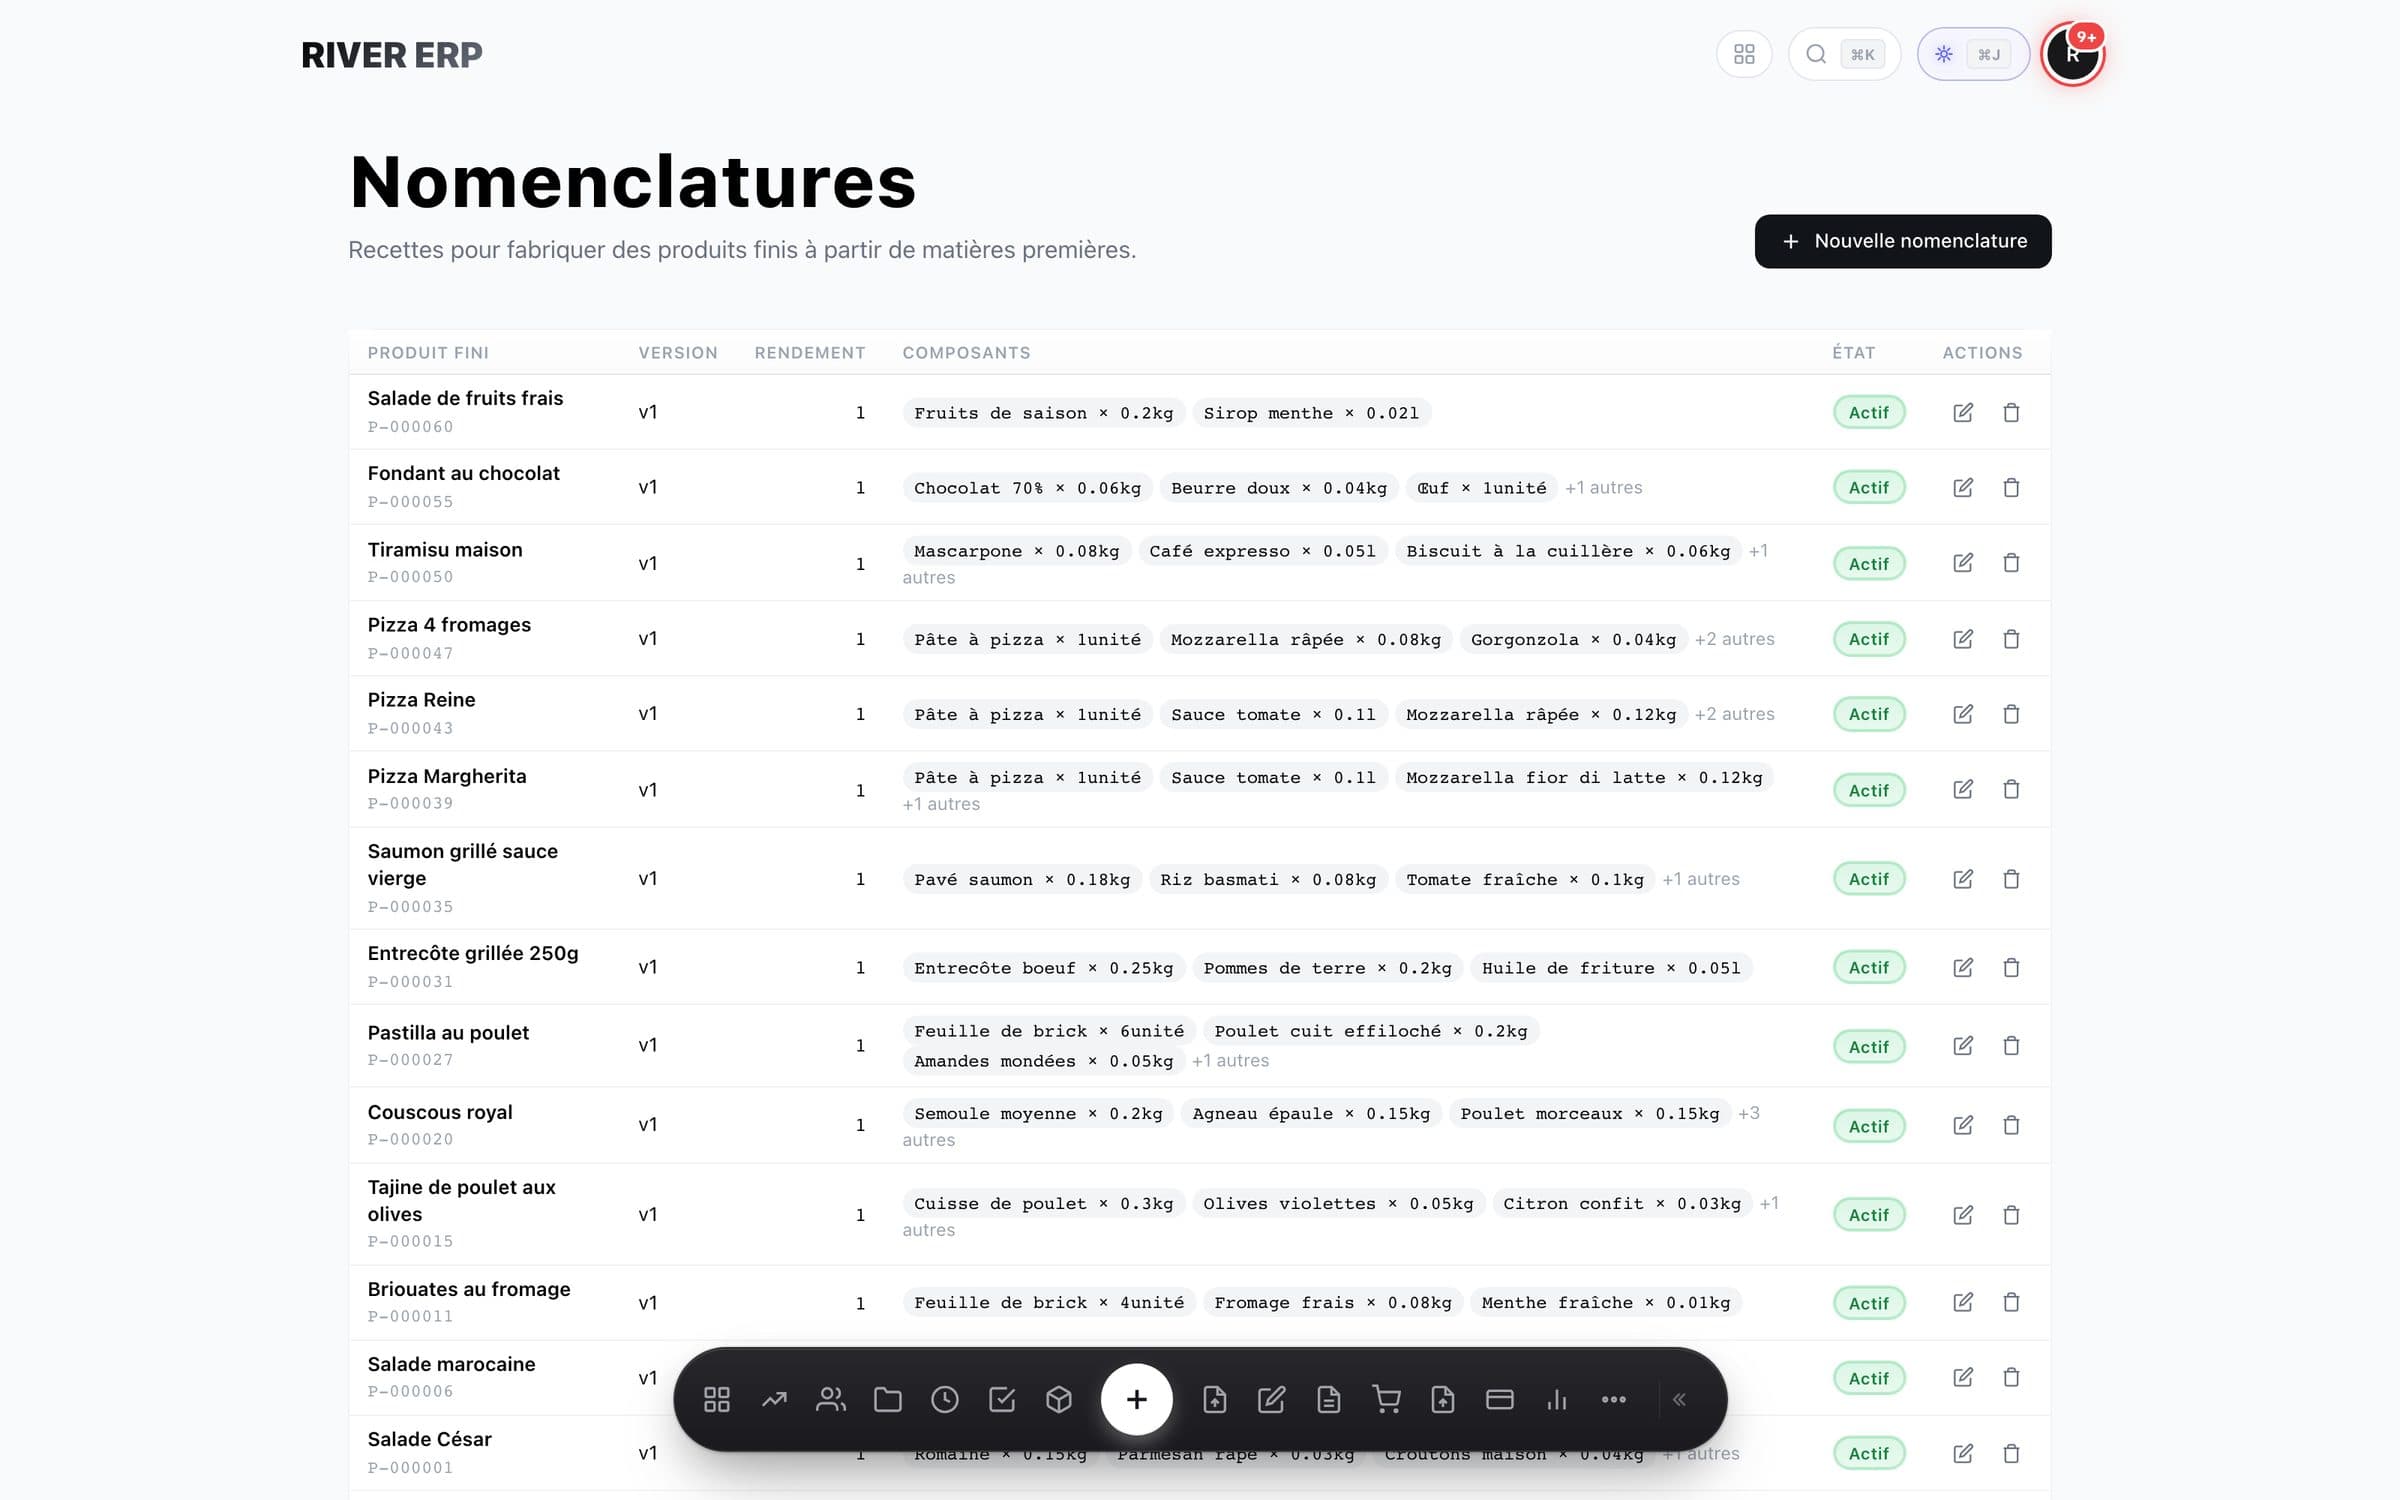
Task: Edit the Salade César nomenclature
Action: pyautogui.click(x=1963, y=1453)
